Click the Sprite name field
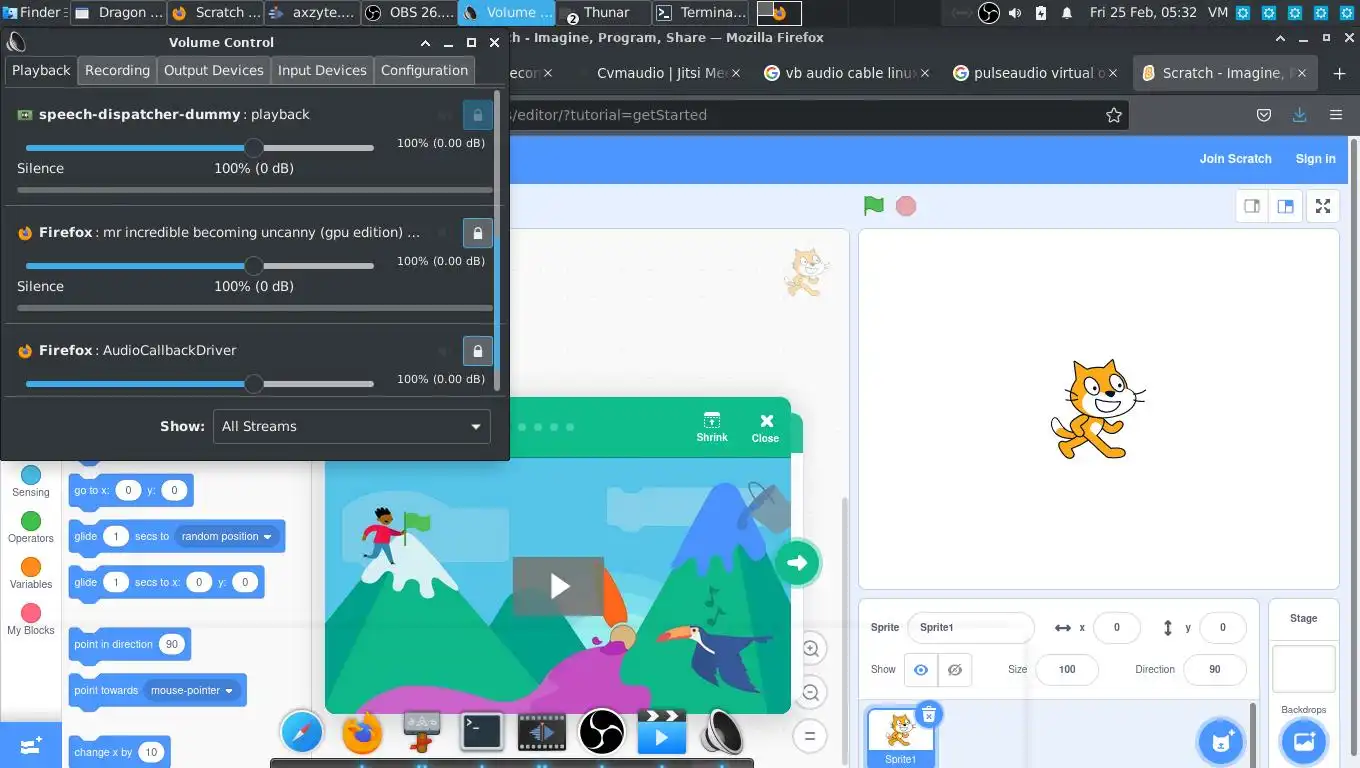The image size is (1360, 768). (970, 627)
